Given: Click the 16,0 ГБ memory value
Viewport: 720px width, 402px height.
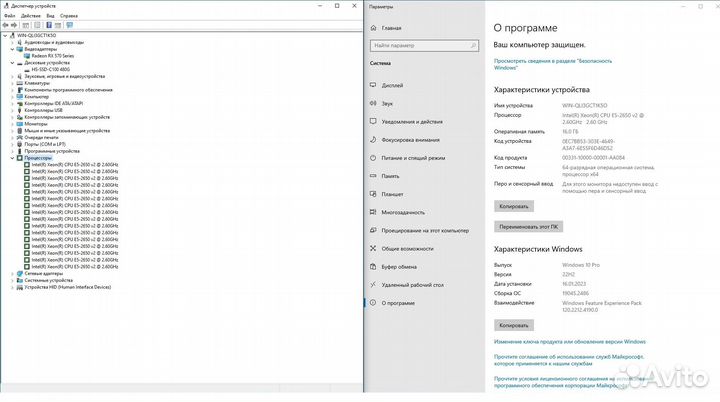Looking at the screenshot, I should coord(570,131).
